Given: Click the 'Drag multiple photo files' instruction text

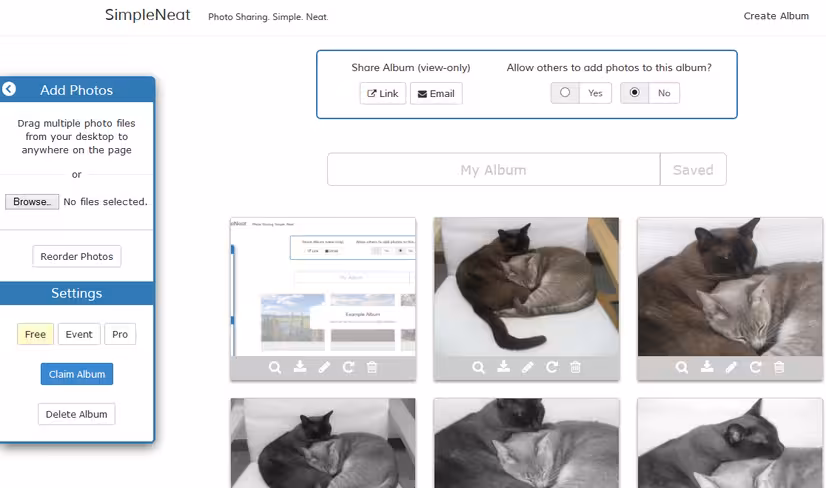Looking at the screenshot, I should pos(76,136).
